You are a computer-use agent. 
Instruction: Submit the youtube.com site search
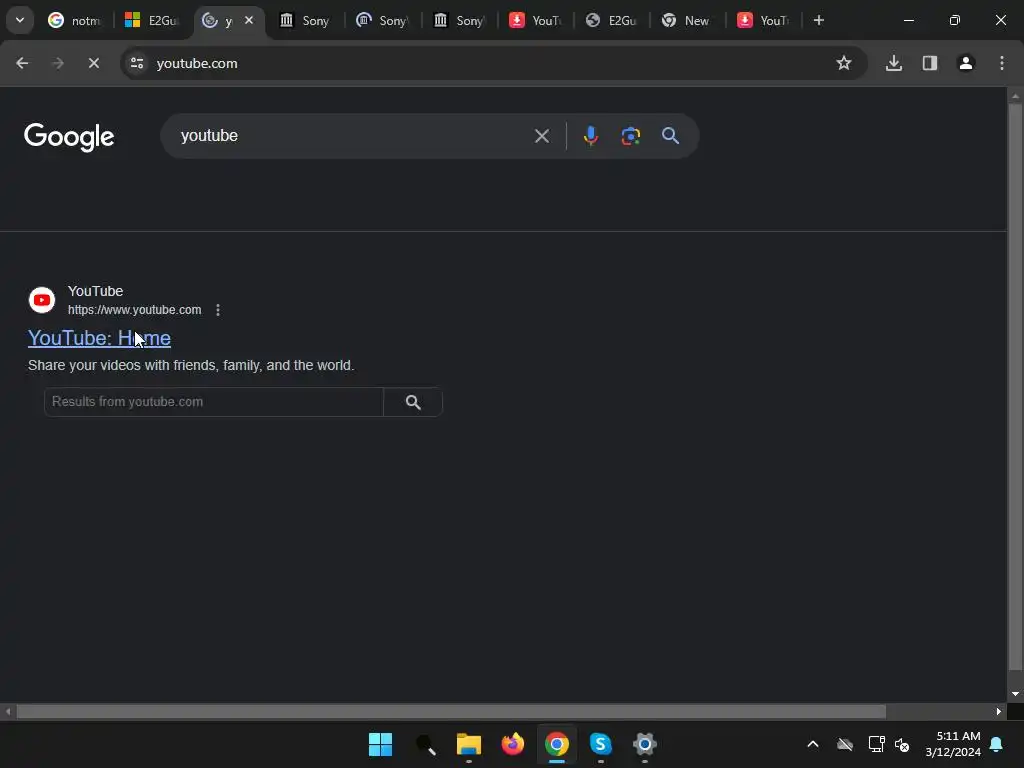coord(413,402)
